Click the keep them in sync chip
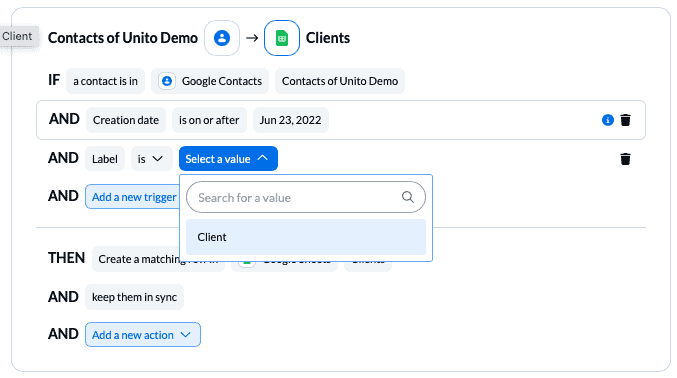The width and height of the screenshot is (677, 378). click(x=134, y=297)
